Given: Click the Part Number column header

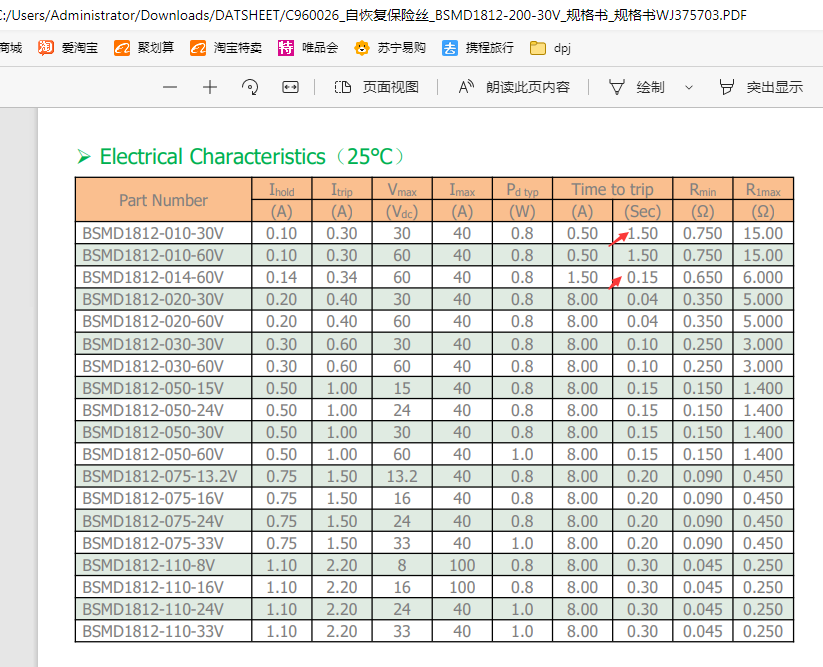Looking at the screenshot, I should click(x=164, y=200).
